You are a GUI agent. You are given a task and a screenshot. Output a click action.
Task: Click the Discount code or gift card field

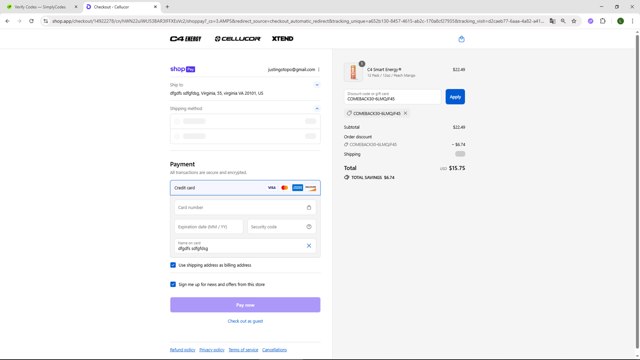(x=393, y=97)
